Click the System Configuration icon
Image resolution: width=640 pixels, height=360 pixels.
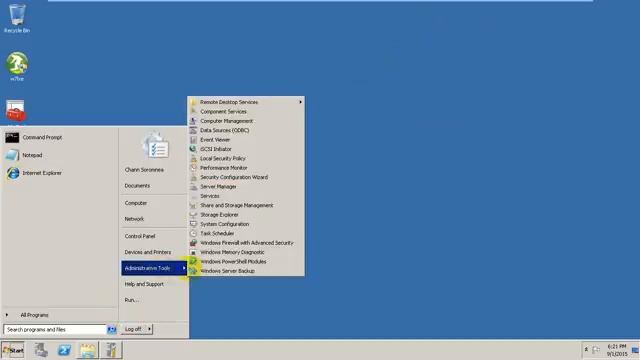193,224
